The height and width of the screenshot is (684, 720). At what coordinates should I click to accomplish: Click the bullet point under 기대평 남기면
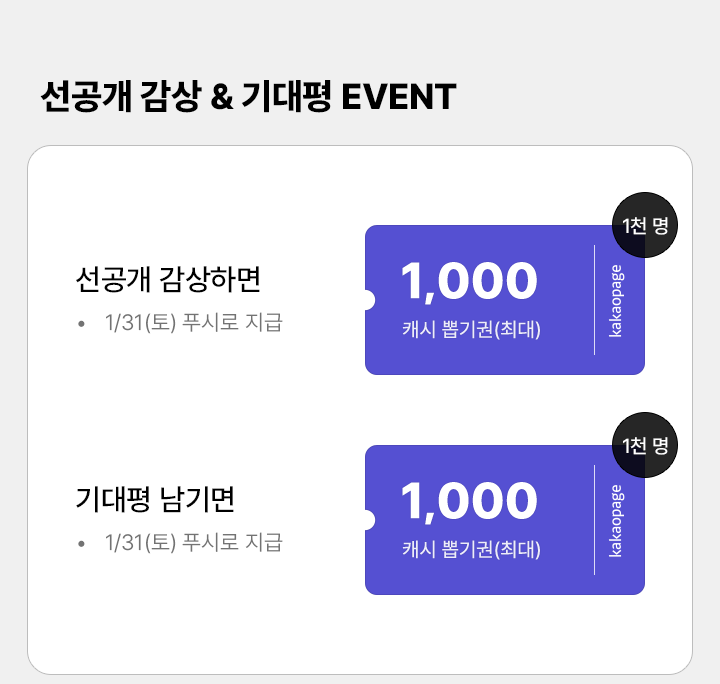(81, 544)
